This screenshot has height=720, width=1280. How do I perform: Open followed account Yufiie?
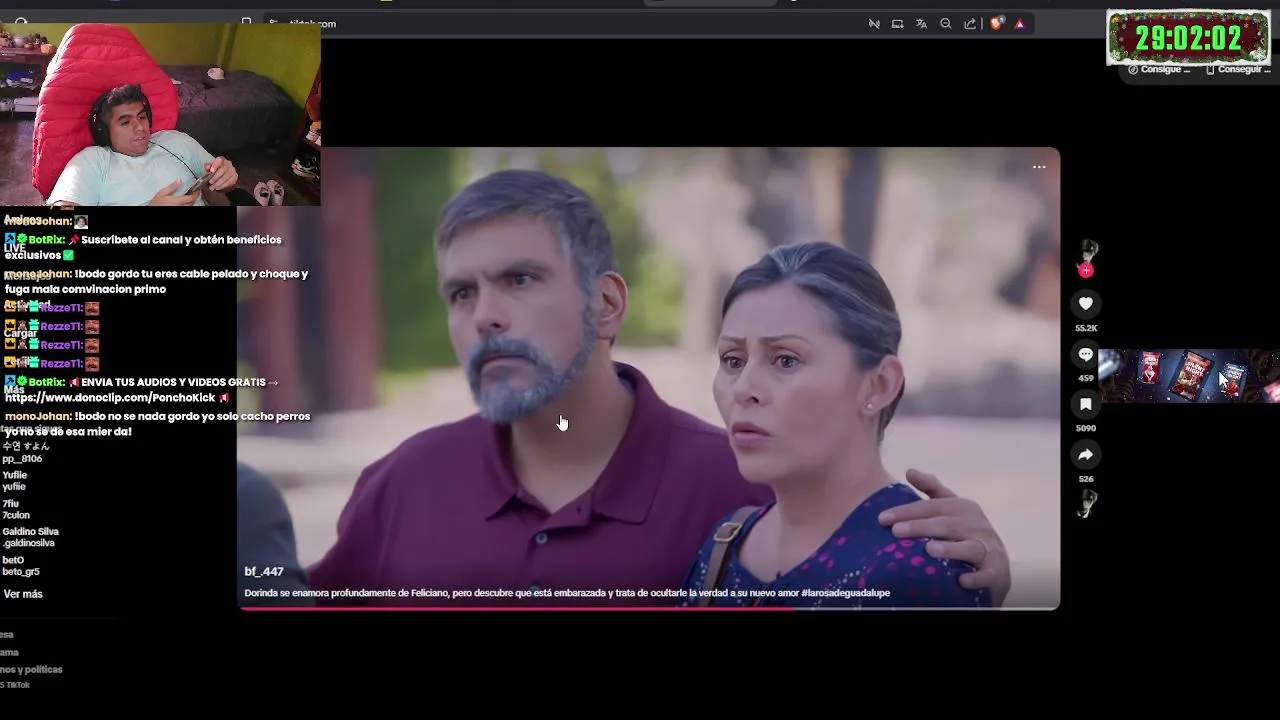point(15,481)
